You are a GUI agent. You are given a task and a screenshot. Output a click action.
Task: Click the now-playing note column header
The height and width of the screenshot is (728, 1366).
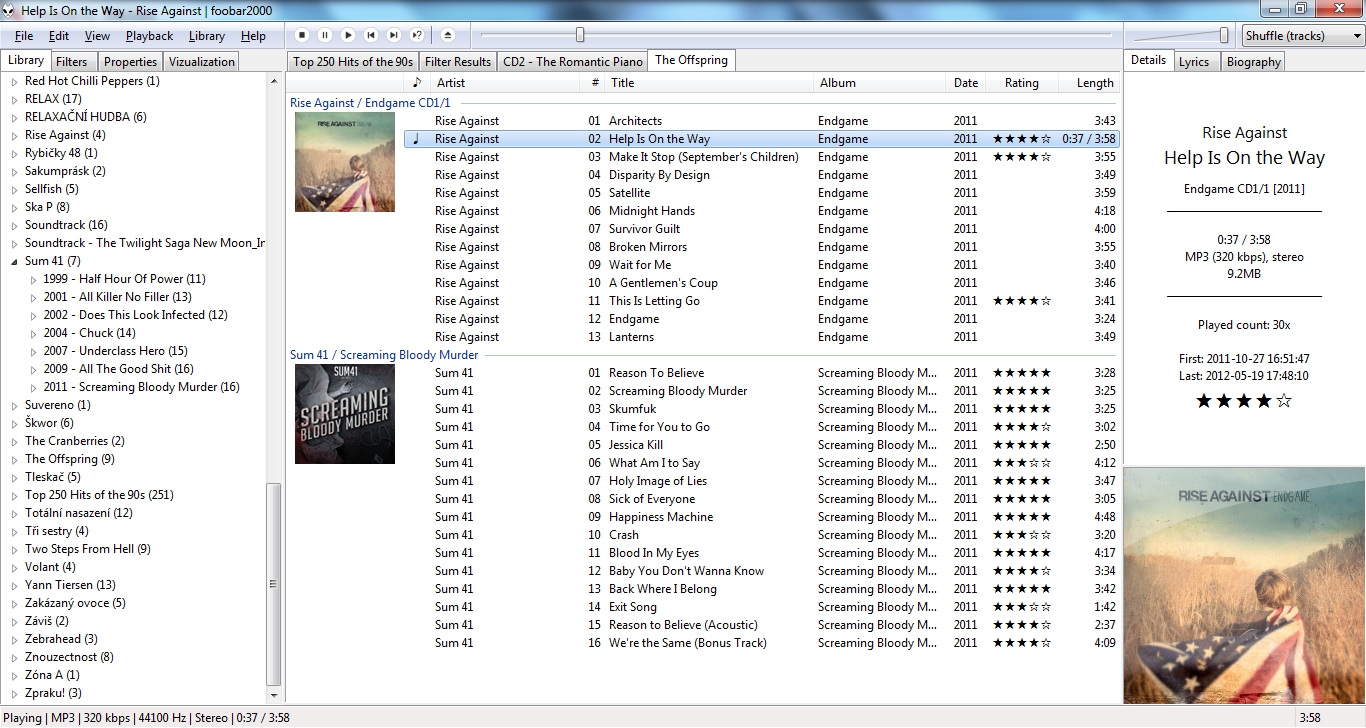point(417,83)
